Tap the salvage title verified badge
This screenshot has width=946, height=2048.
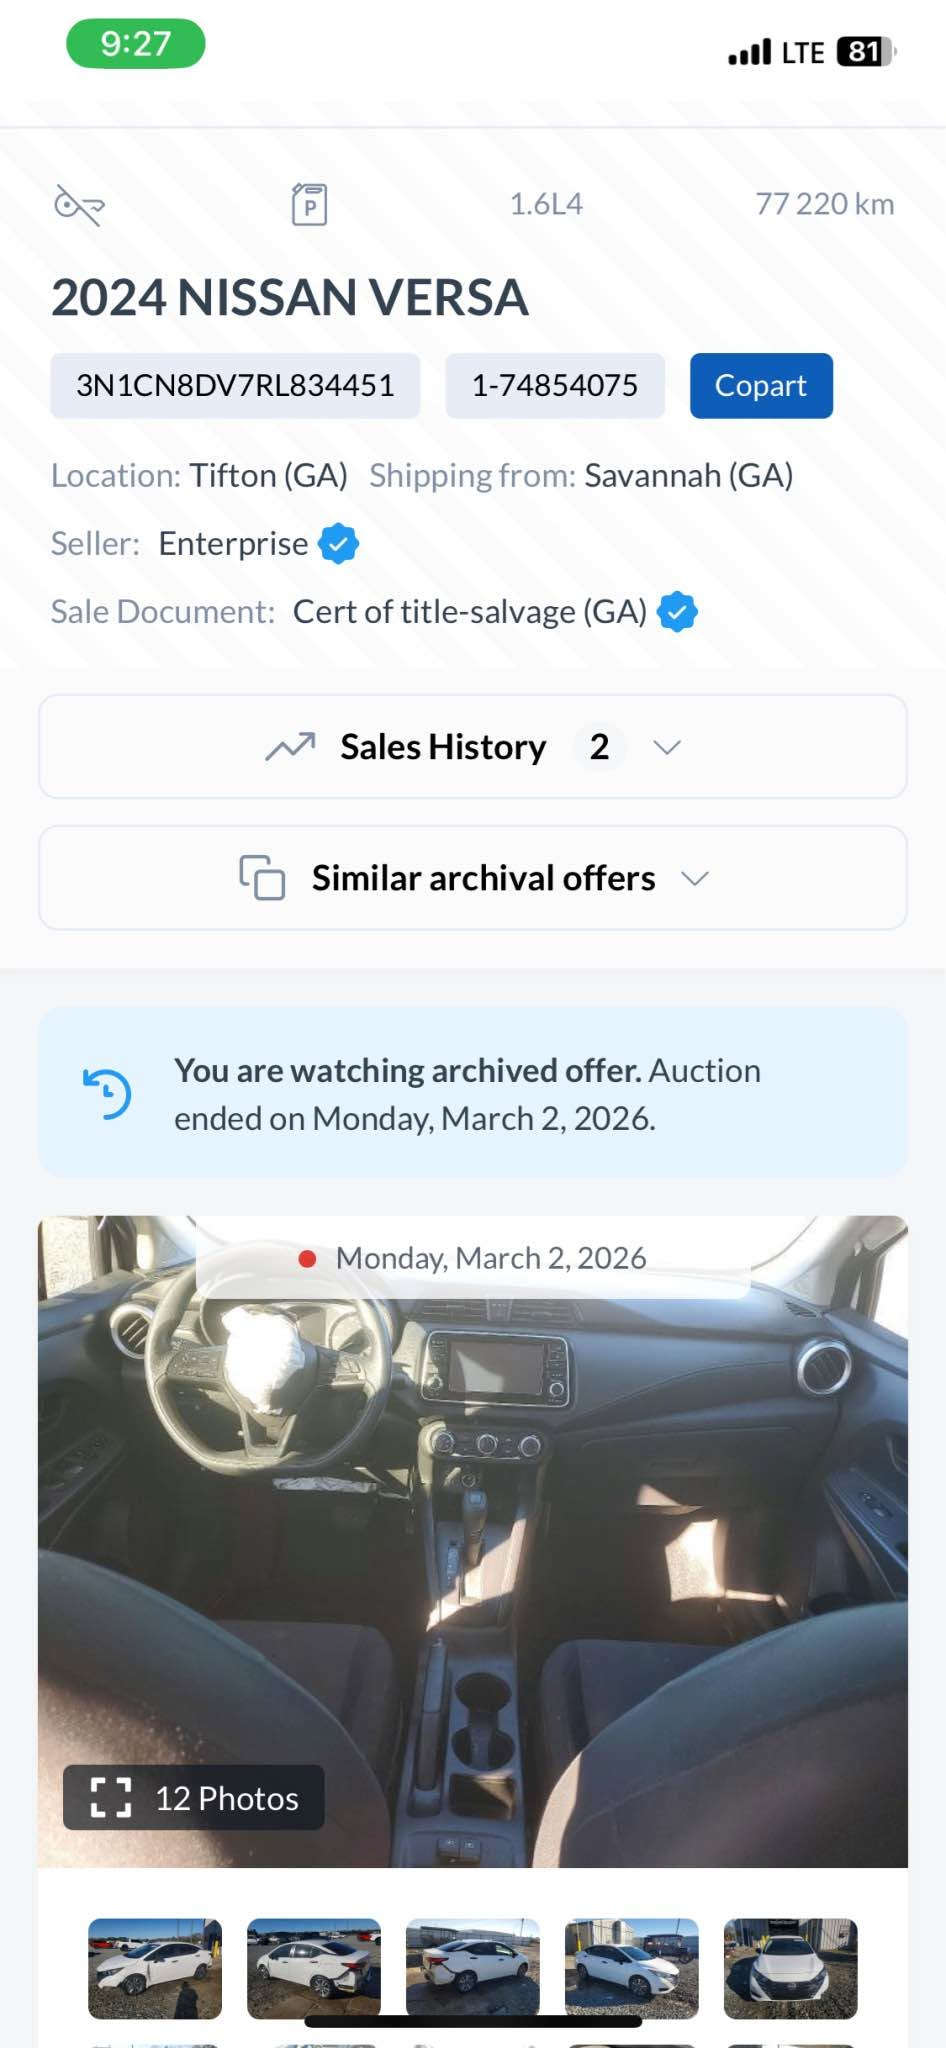(x=677, y=611)
